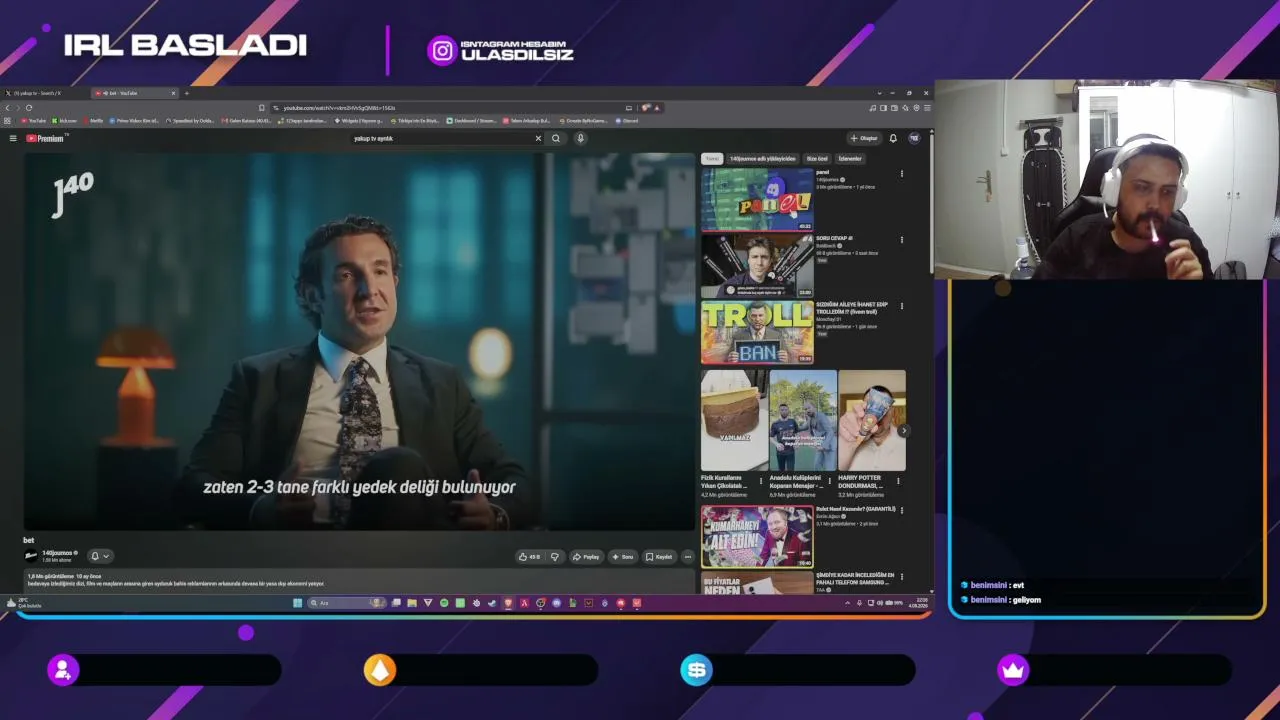Open the TROLL BAN video thumbnail
The image size is (1280, 720).
757,332
